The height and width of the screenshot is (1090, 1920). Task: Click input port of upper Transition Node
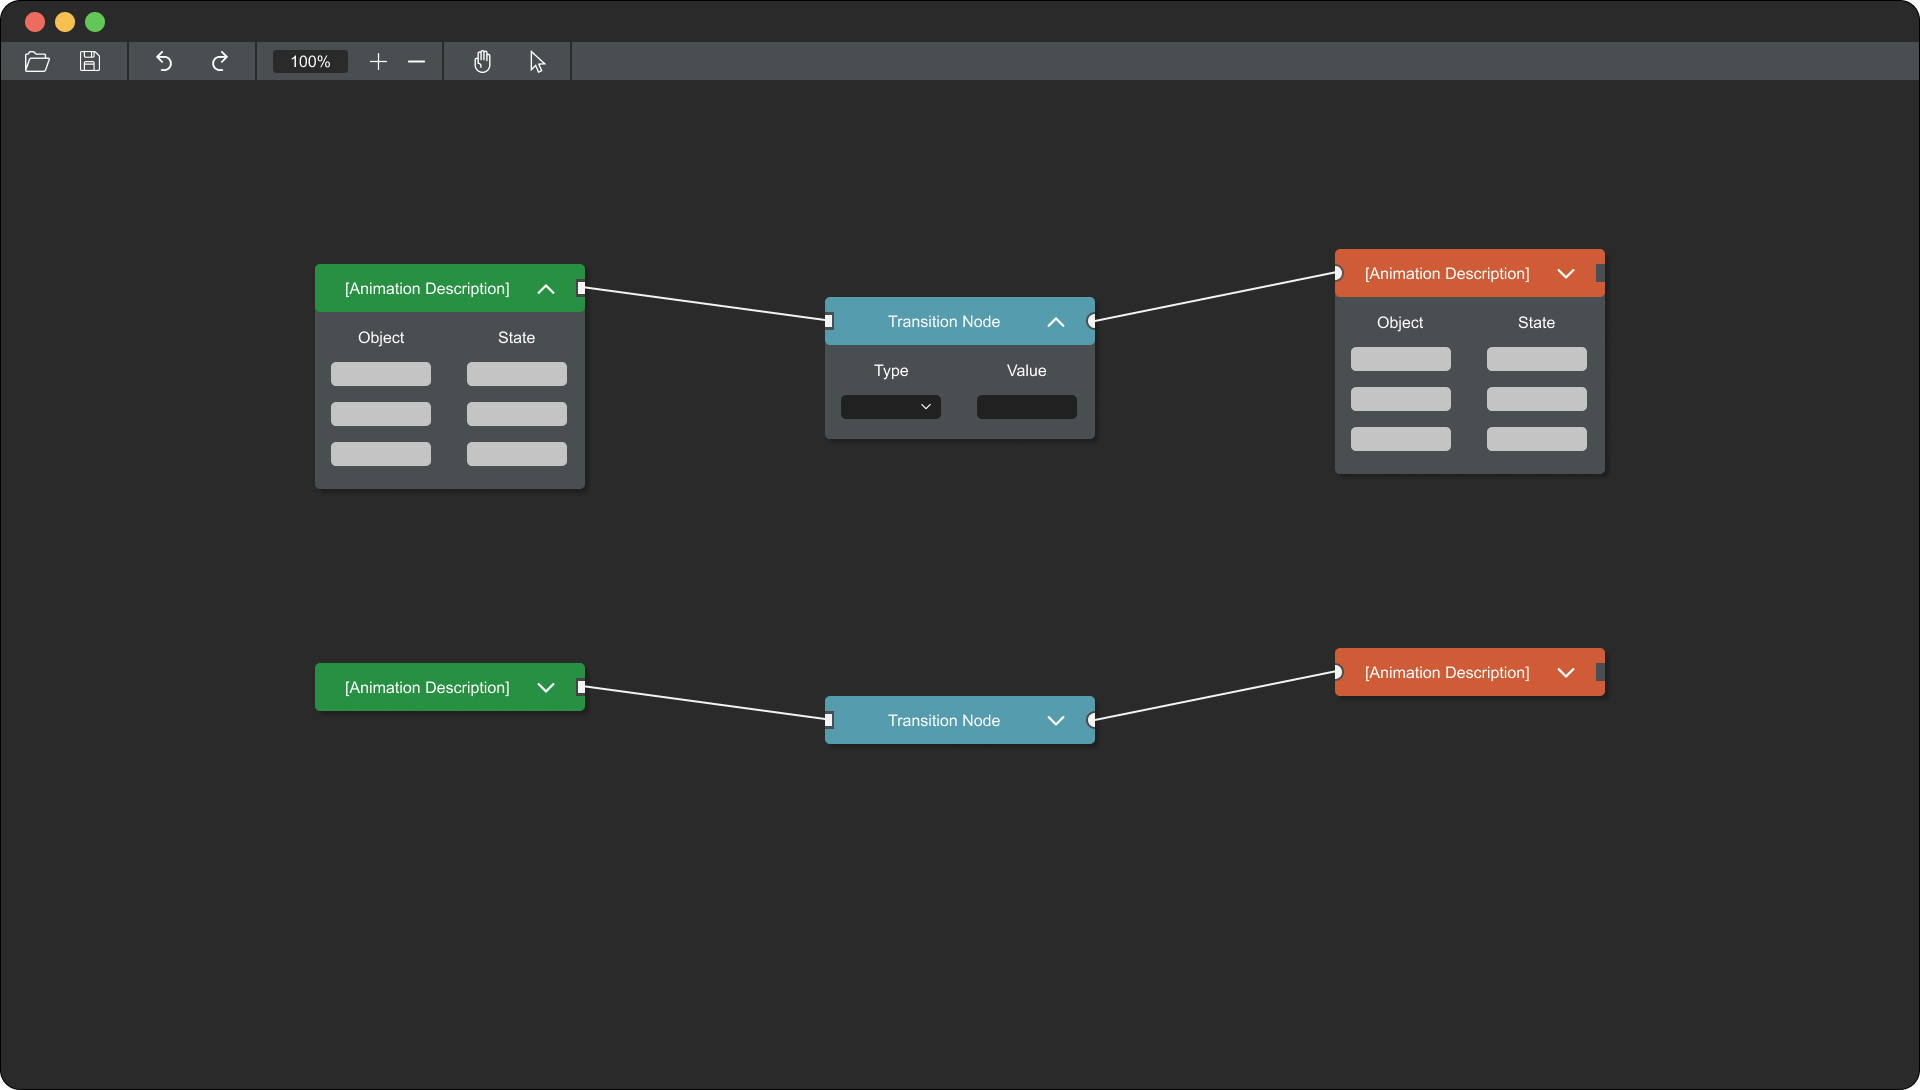829,321
